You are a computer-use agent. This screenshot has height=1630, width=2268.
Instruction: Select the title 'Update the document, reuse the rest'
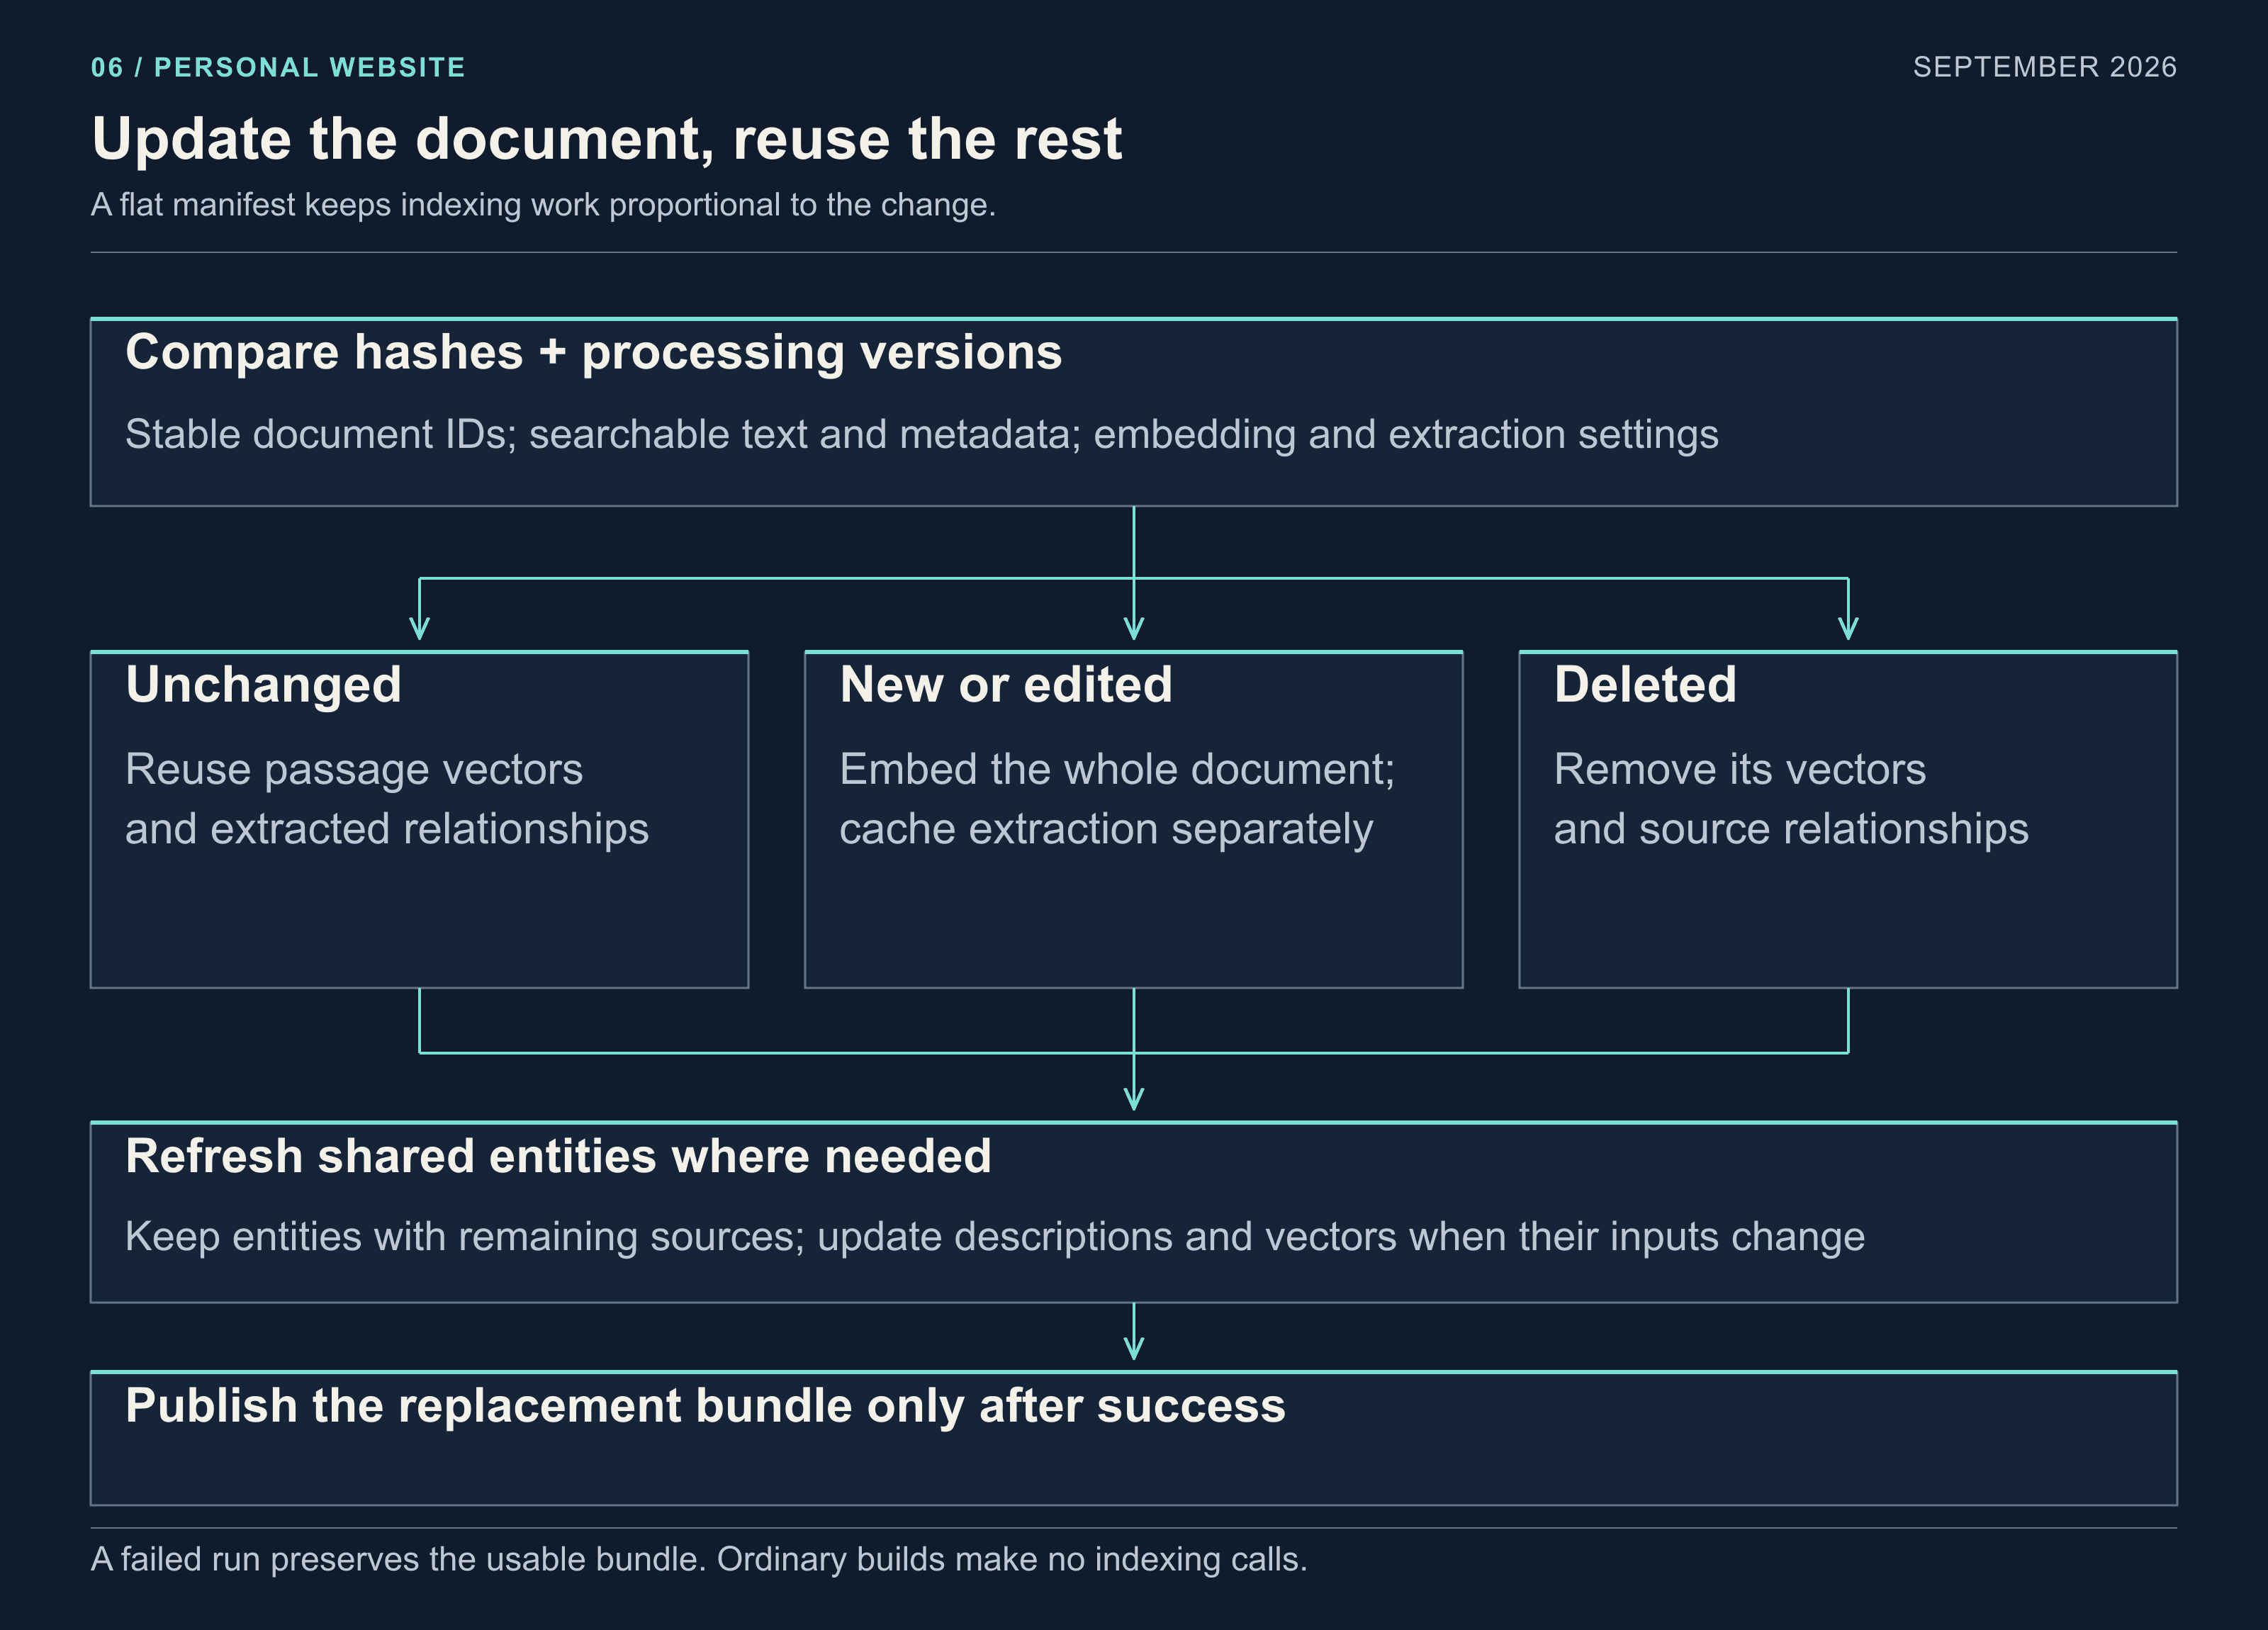pos(607,138)
